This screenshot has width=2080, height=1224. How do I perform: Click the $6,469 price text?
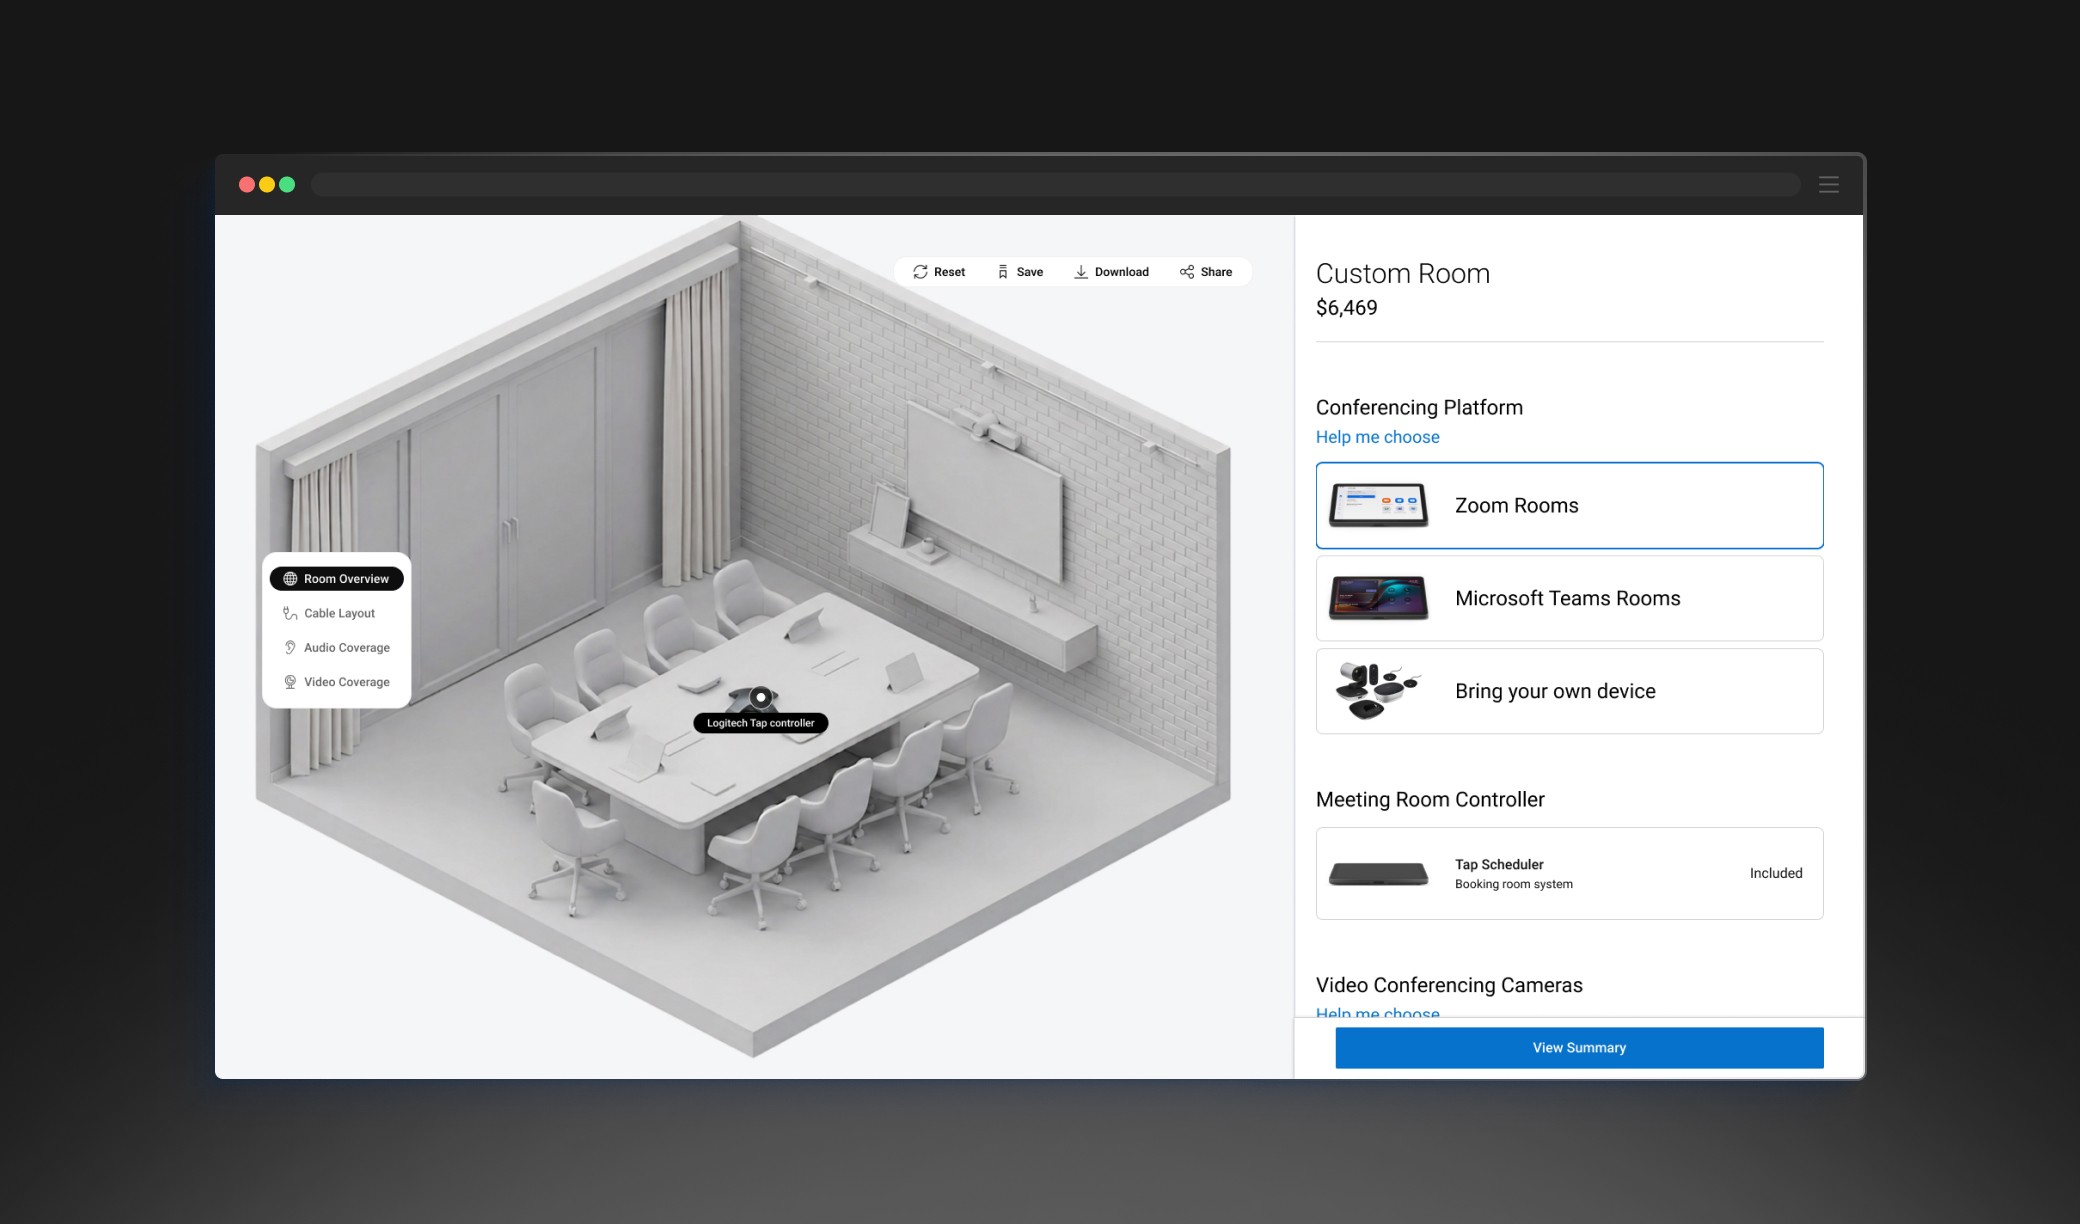click(1346, 308)
